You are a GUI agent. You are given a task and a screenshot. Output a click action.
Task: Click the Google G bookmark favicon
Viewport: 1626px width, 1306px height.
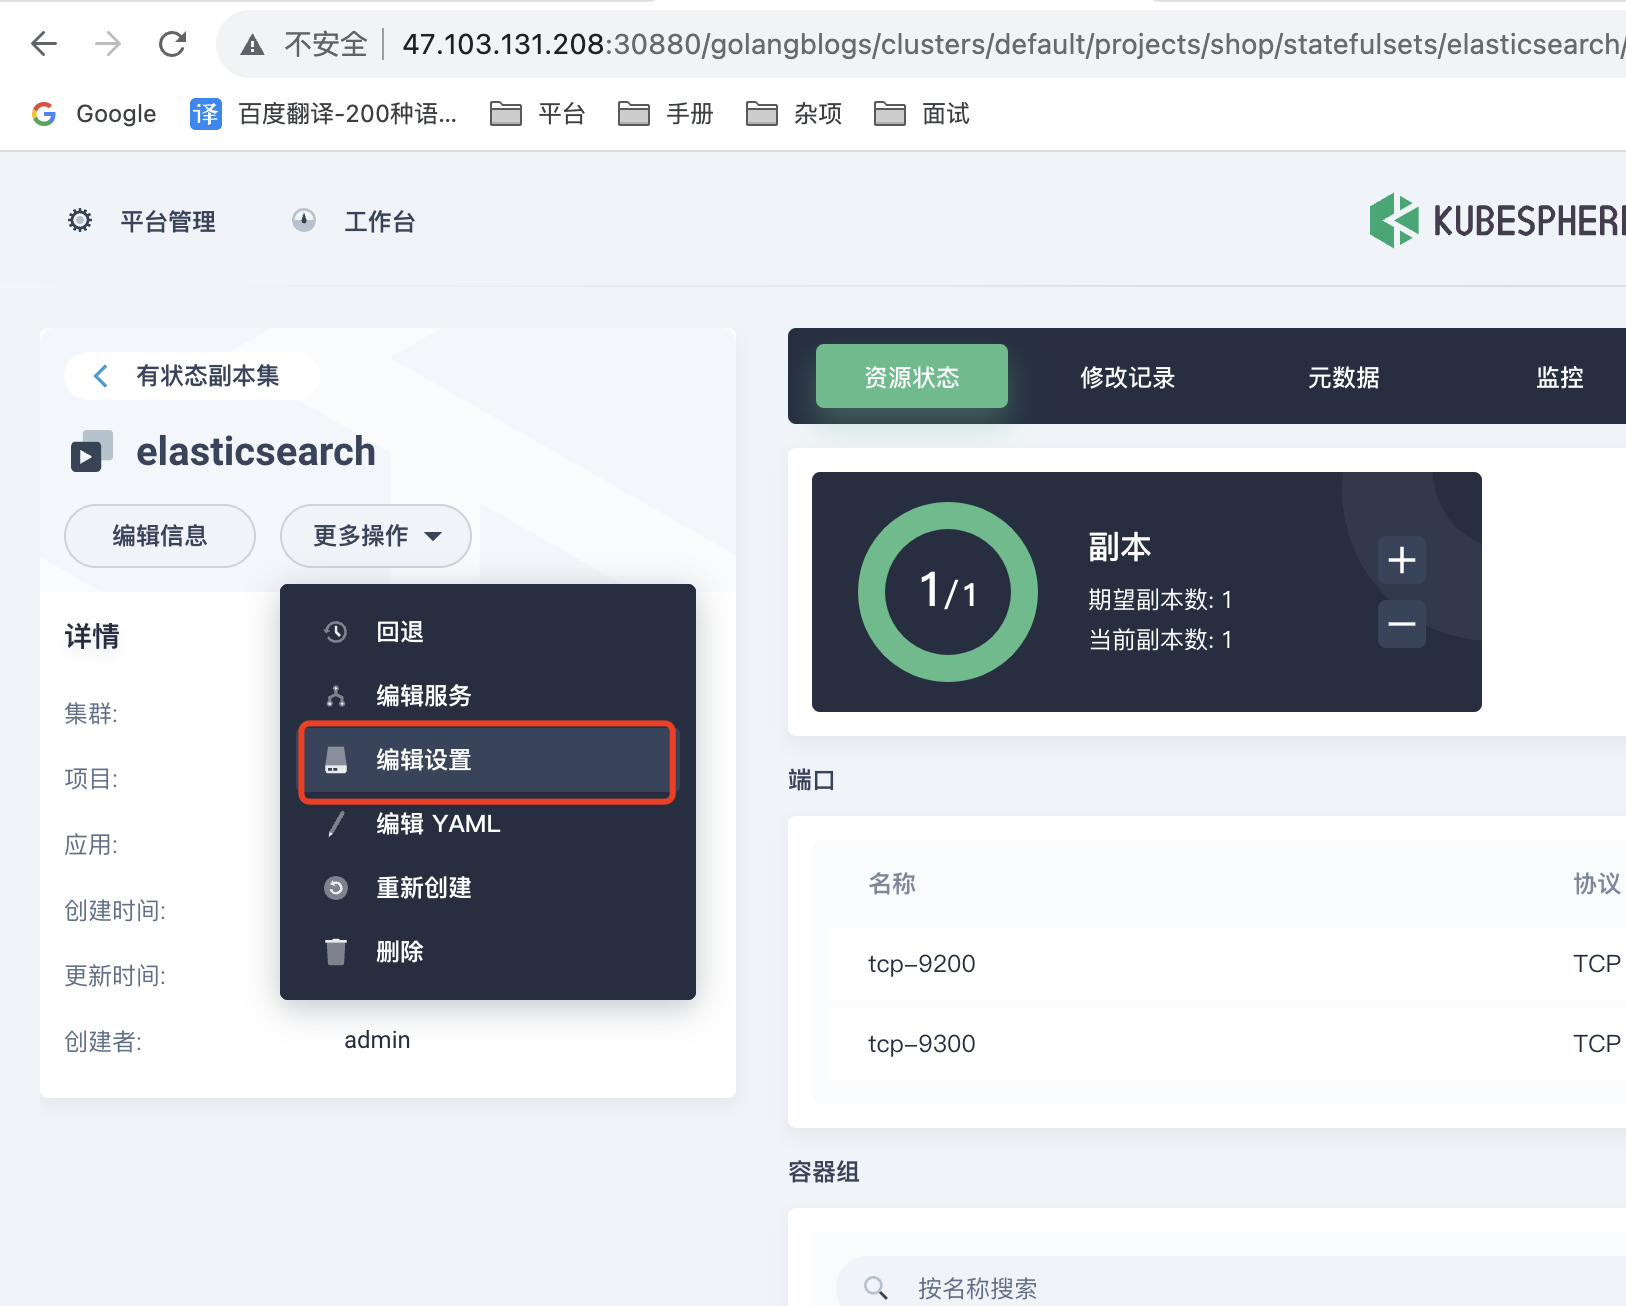pyautogui.click(x=44, y=114)
